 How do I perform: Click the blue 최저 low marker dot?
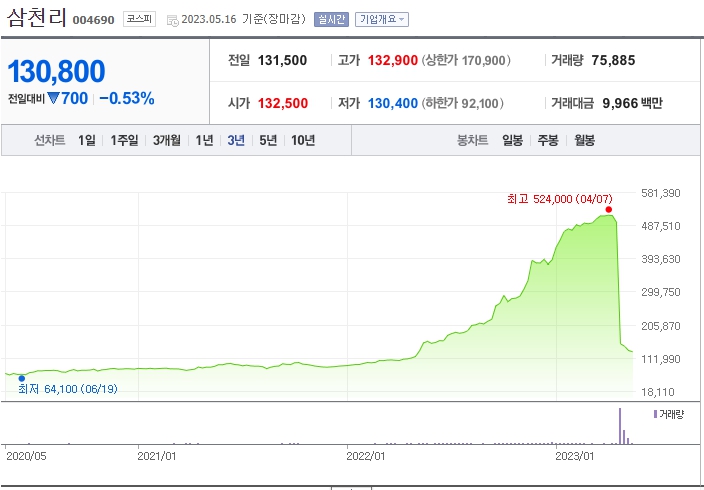(x=22, y=378)
